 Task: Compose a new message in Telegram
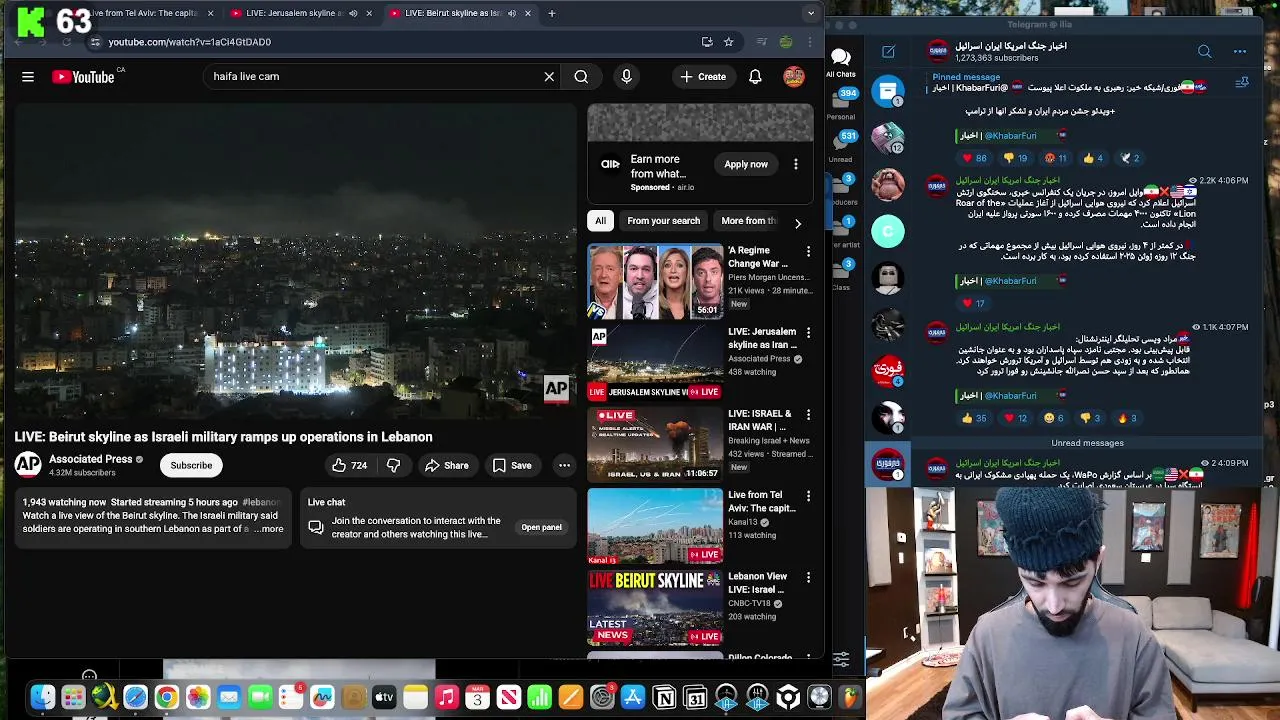888,51
